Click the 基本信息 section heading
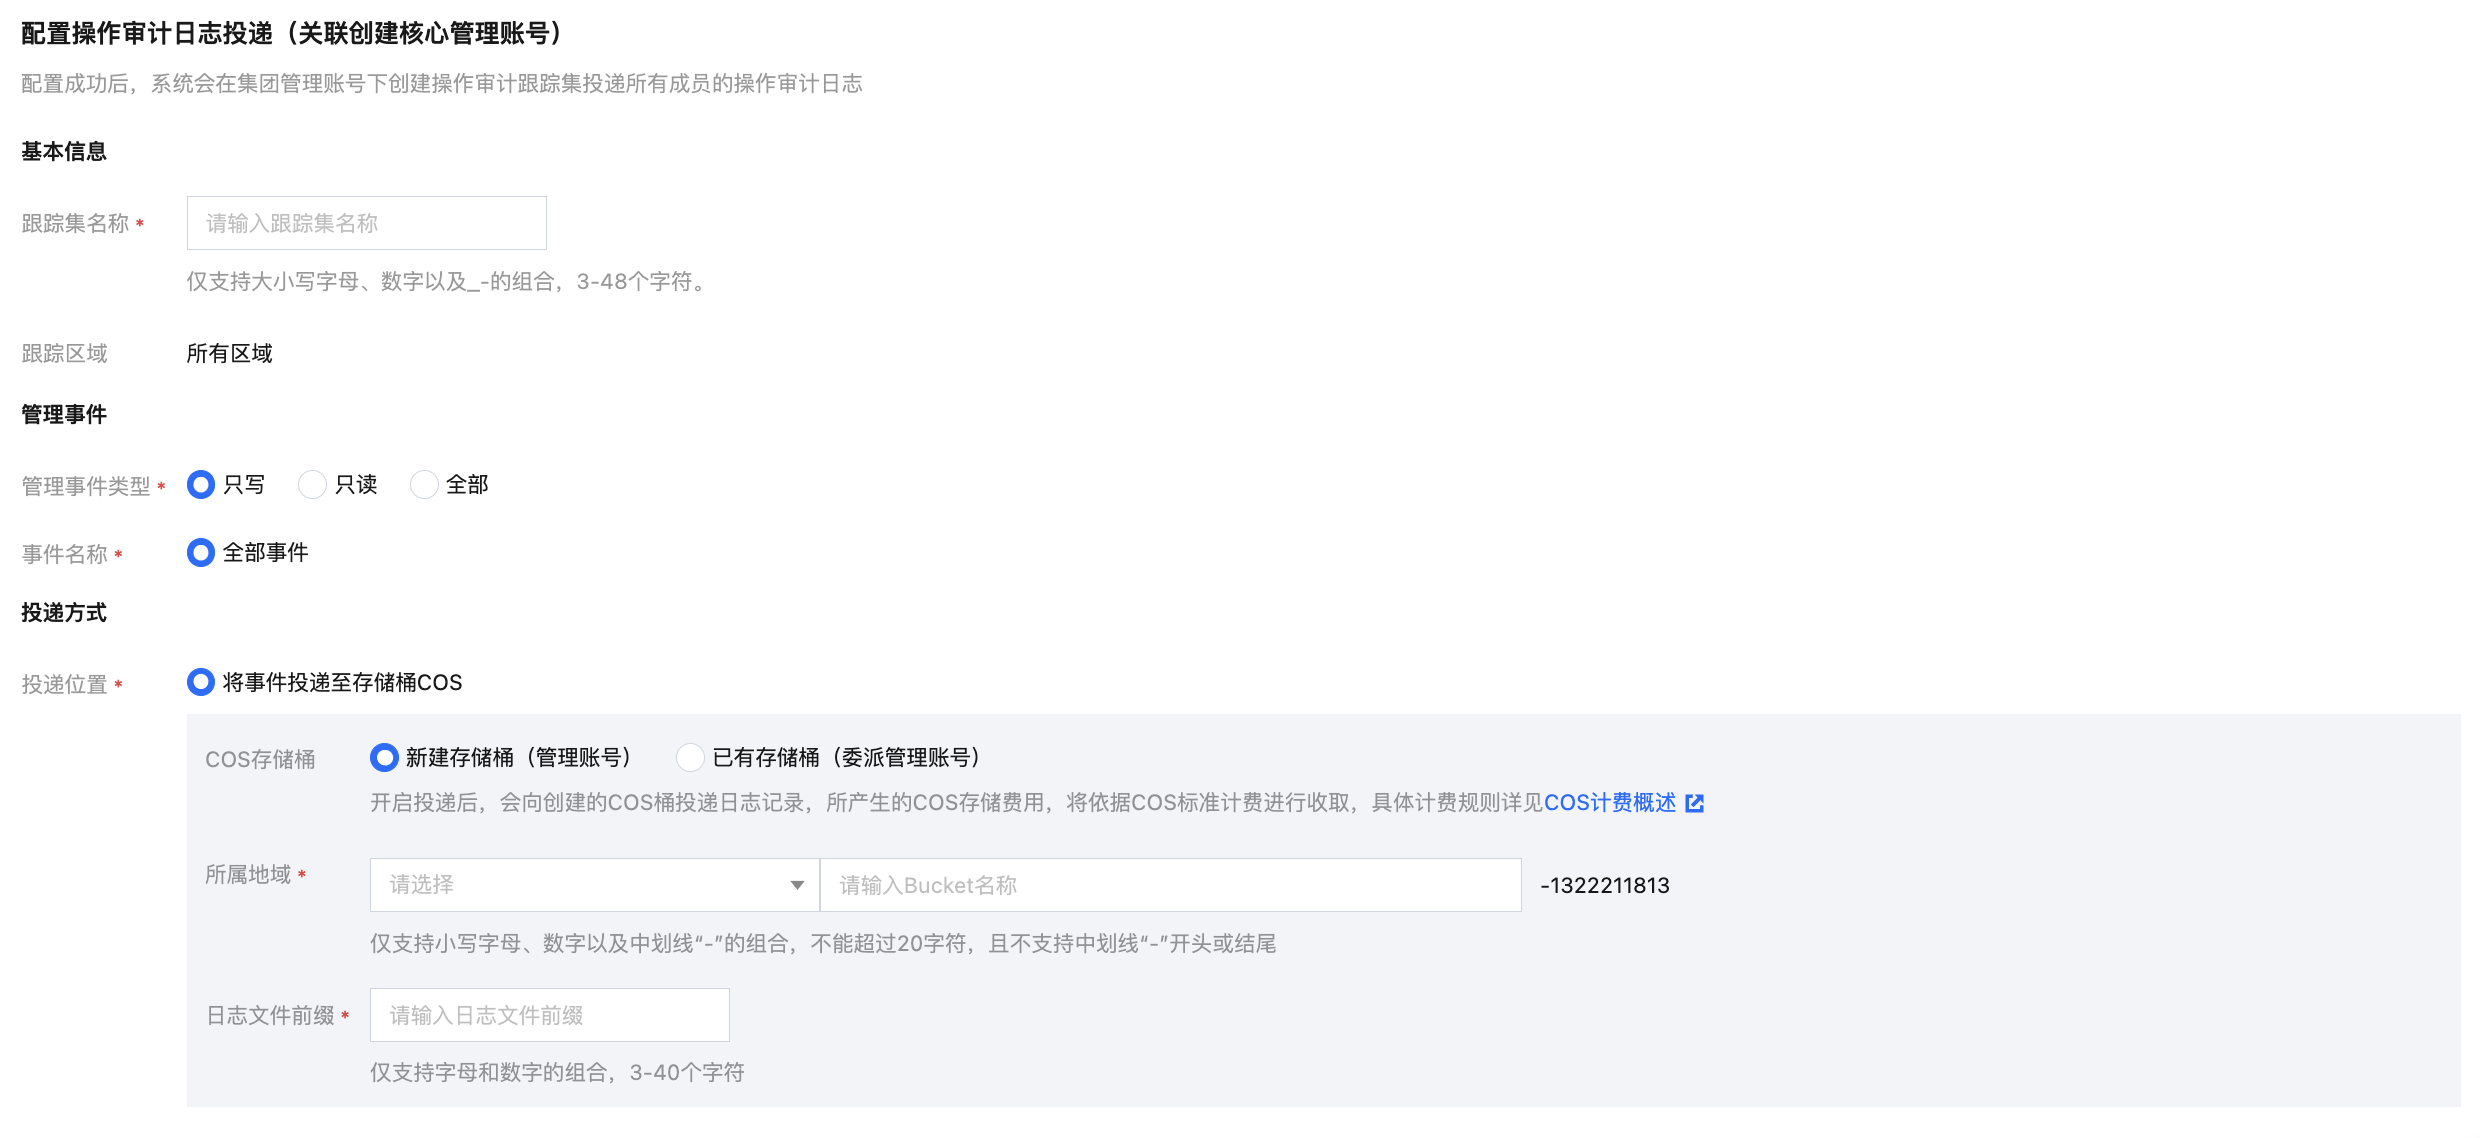The image size is (2480, 1138). pos(64,151)
